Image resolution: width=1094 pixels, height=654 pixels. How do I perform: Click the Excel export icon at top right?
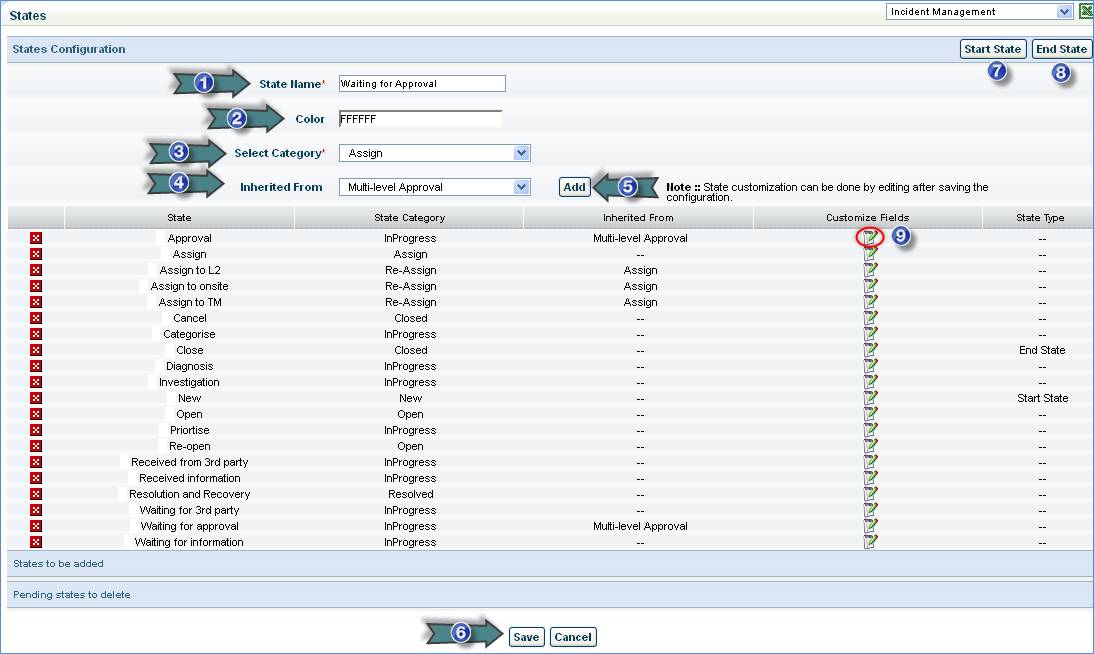pyautogui.click(x=1085, y=12)
